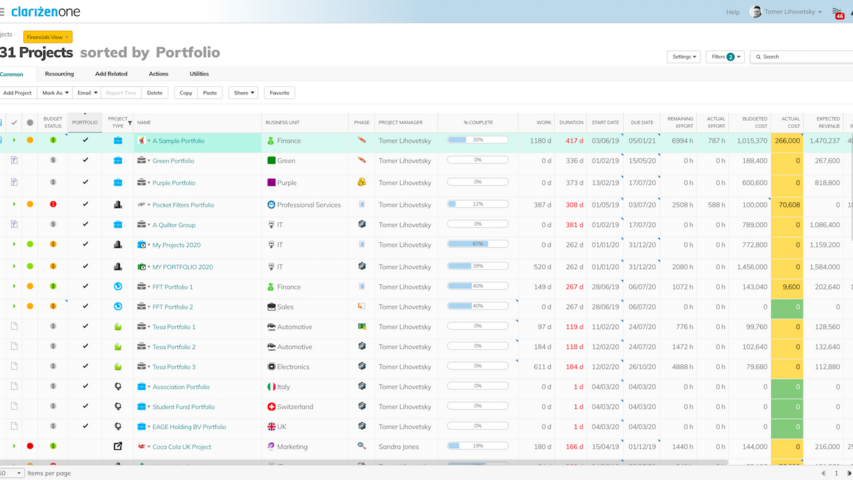Image resolution: width=853 pixels, height=480 pixels.
Task: Click the red budget status icon for Pocket Filters Portfolio
Action: pyautogui.click(x=53, y=204)
